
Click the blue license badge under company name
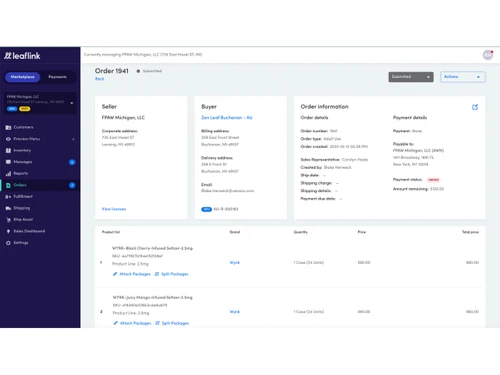(x=12, y=109)
